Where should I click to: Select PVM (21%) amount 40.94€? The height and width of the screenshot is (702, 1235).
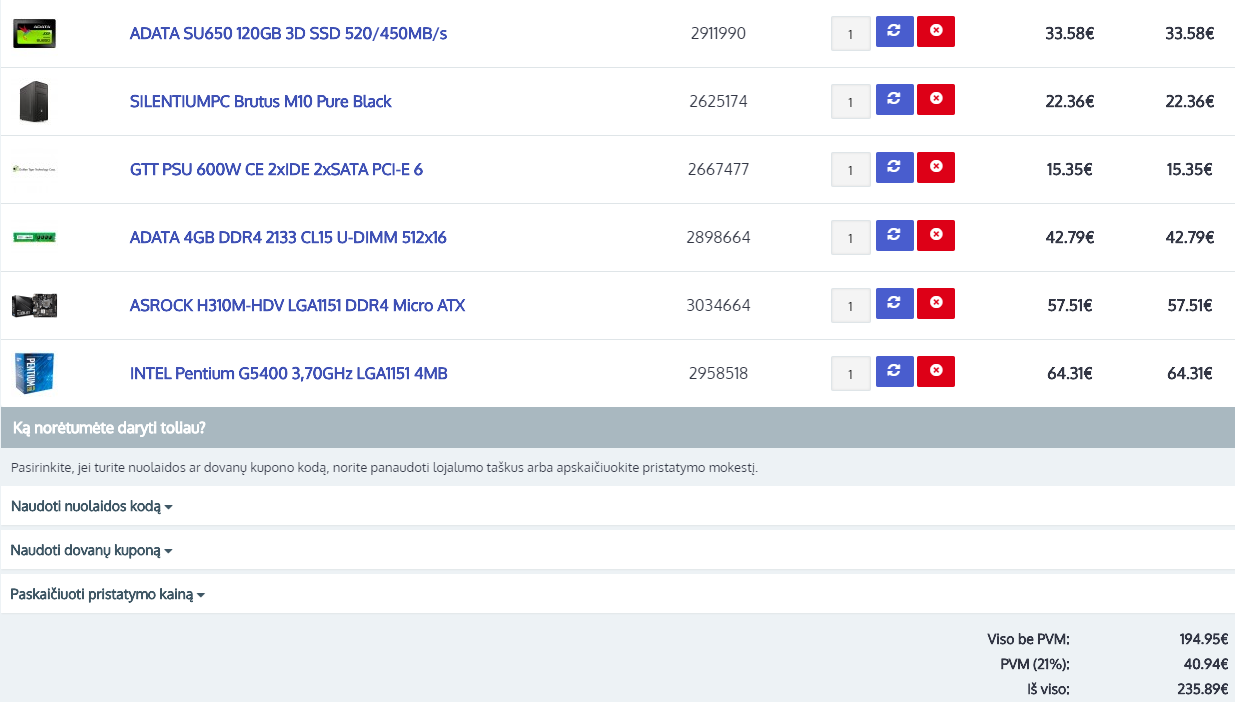click(1206, 664)
